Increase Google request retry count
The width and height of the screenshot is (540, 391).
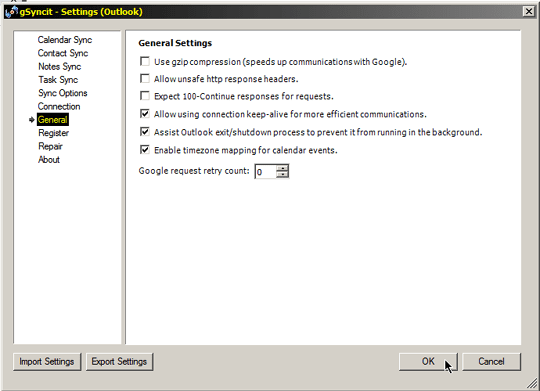pyautogui.click(x=282, y=168)
